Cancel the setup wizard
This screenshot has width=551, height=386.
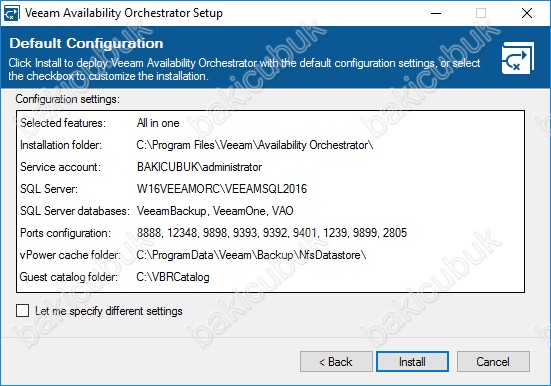tap(493, 361)
